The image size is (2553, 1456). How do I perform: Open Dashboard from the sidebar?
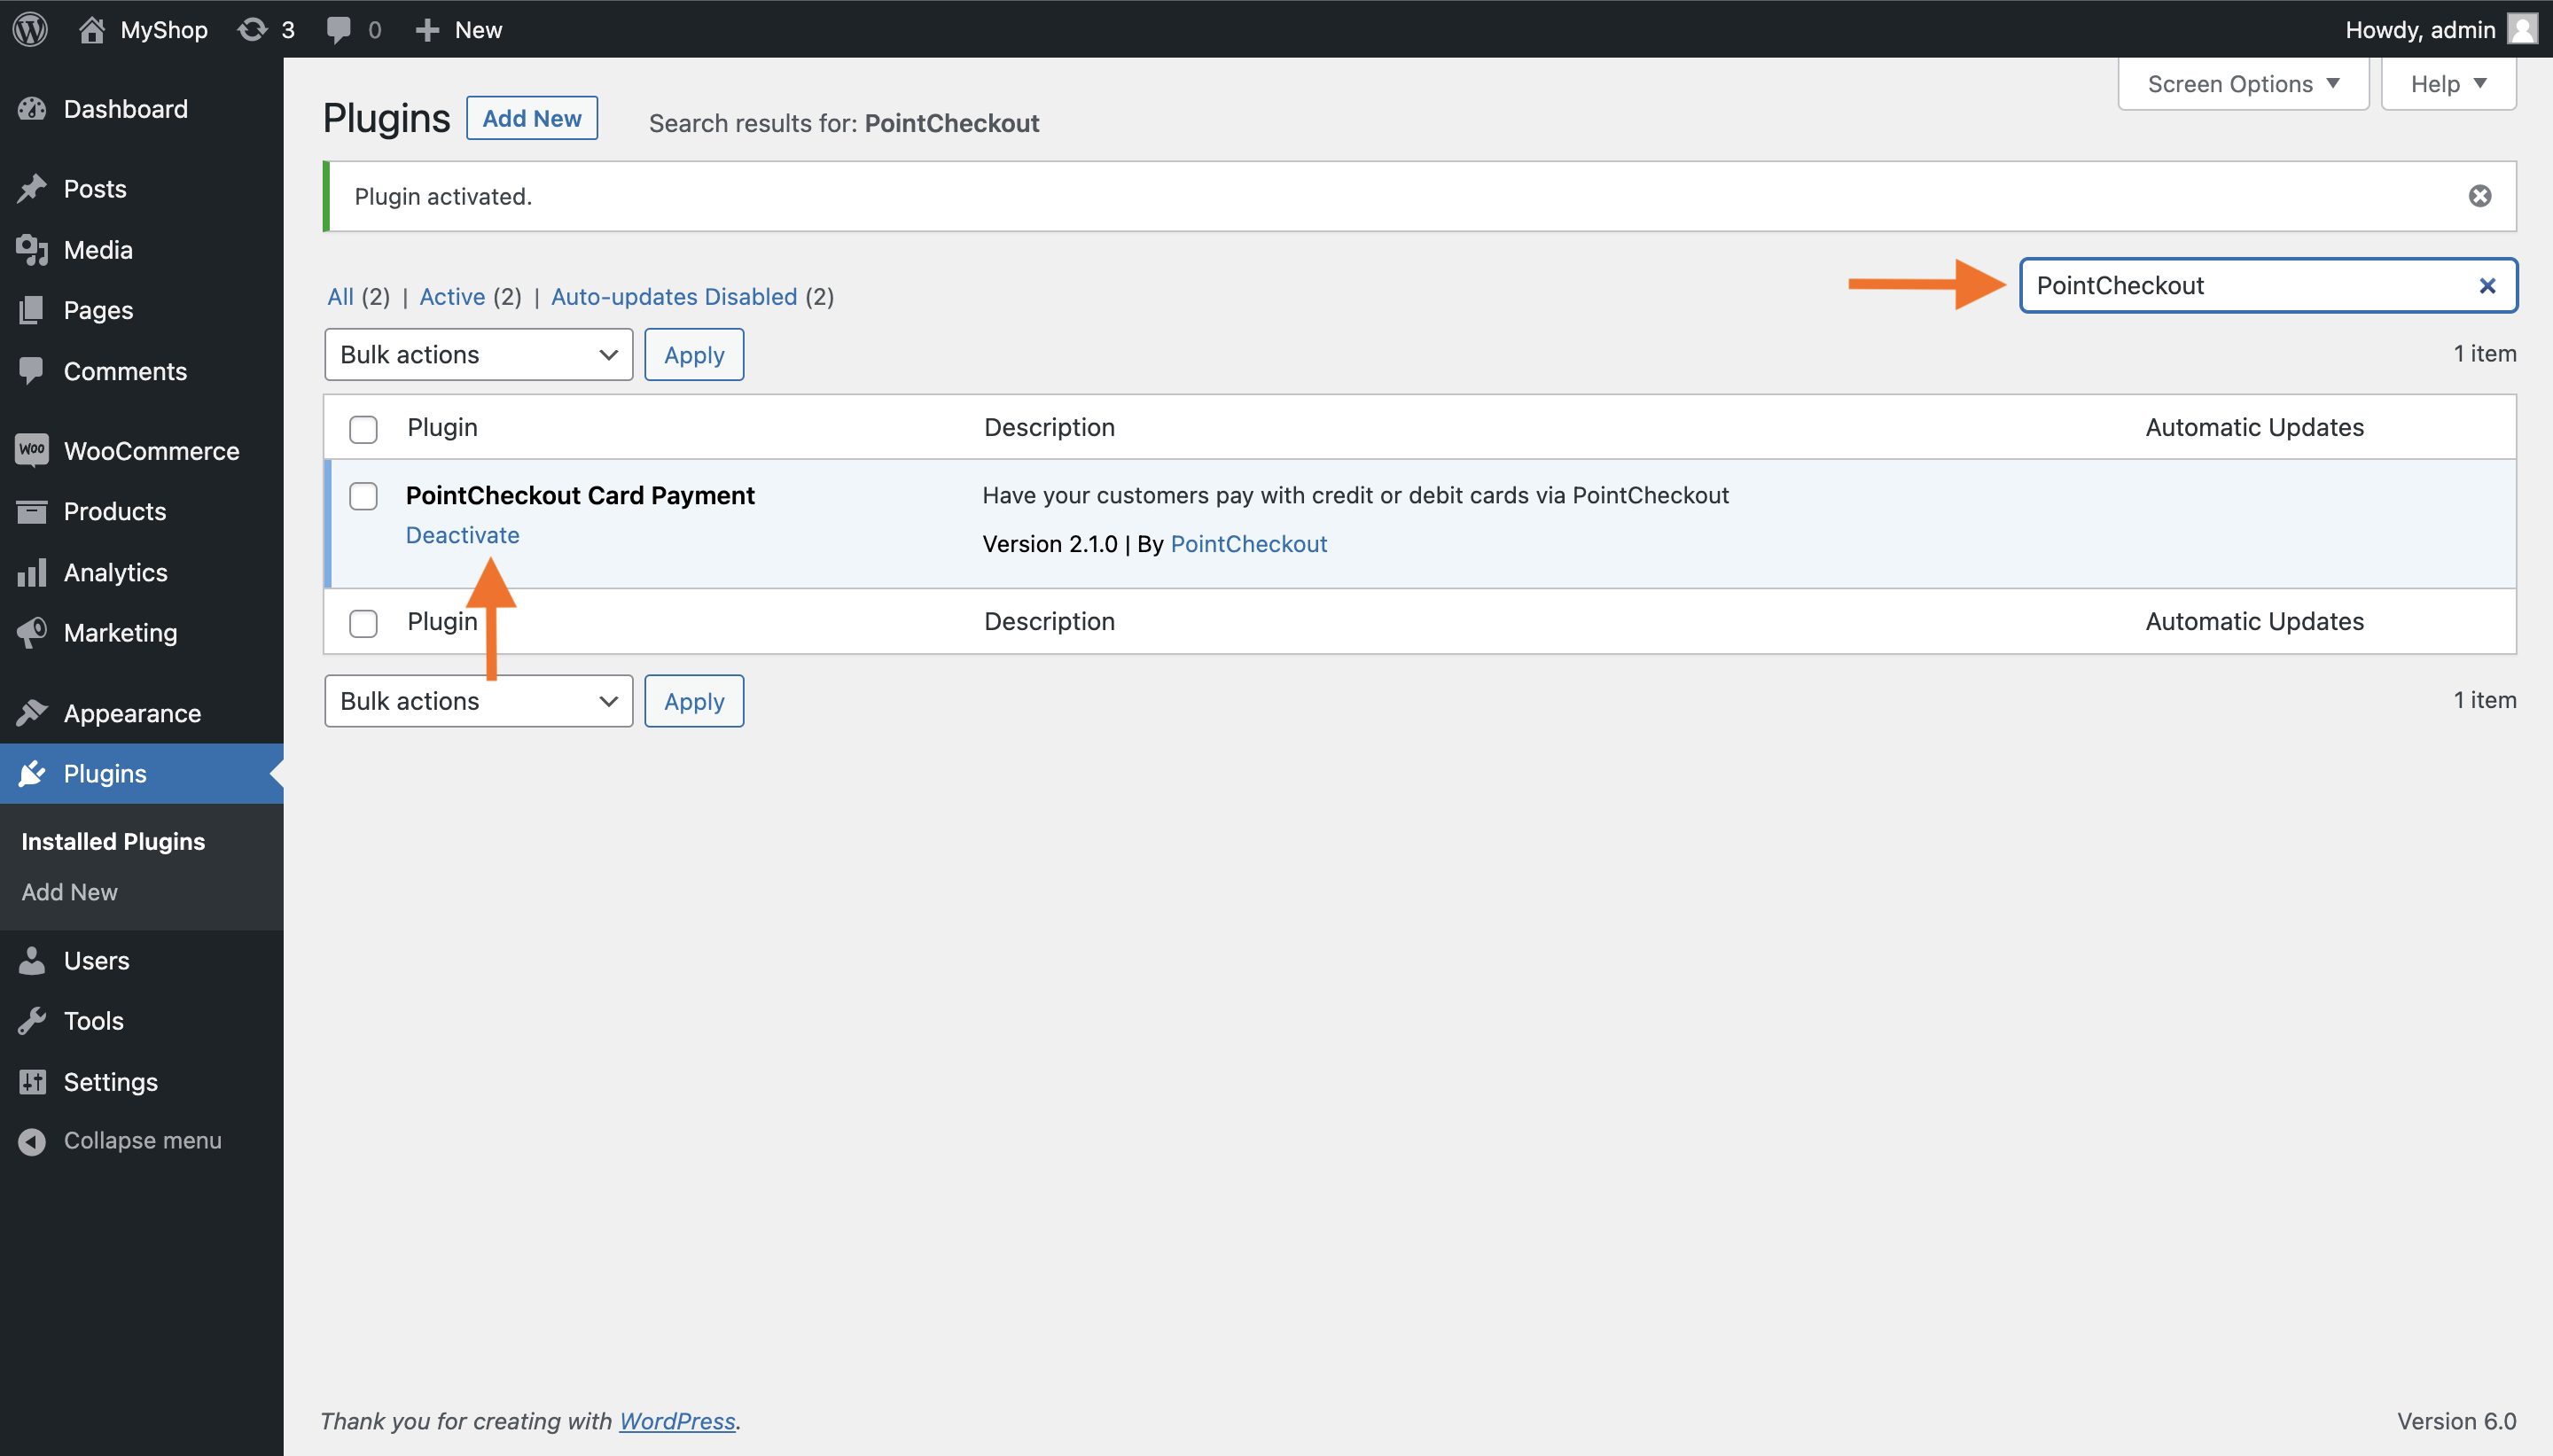126,109
